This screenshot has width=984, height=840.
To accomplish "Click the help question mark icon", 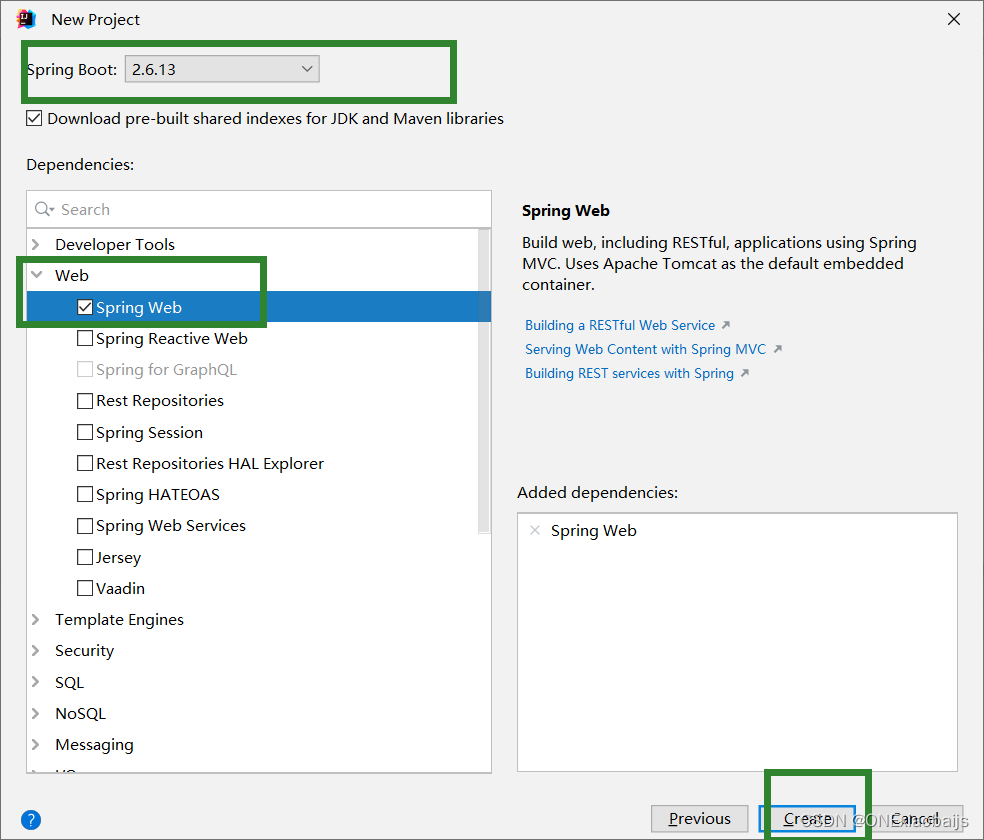I will pos(31,819).
